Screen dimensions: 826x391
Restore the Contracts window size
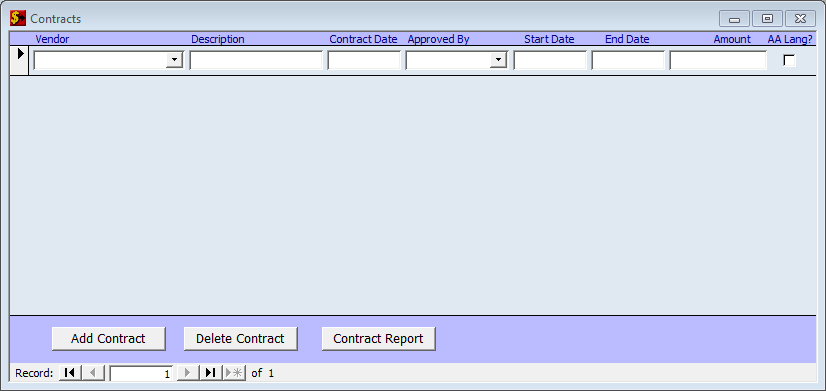(768, 18)
